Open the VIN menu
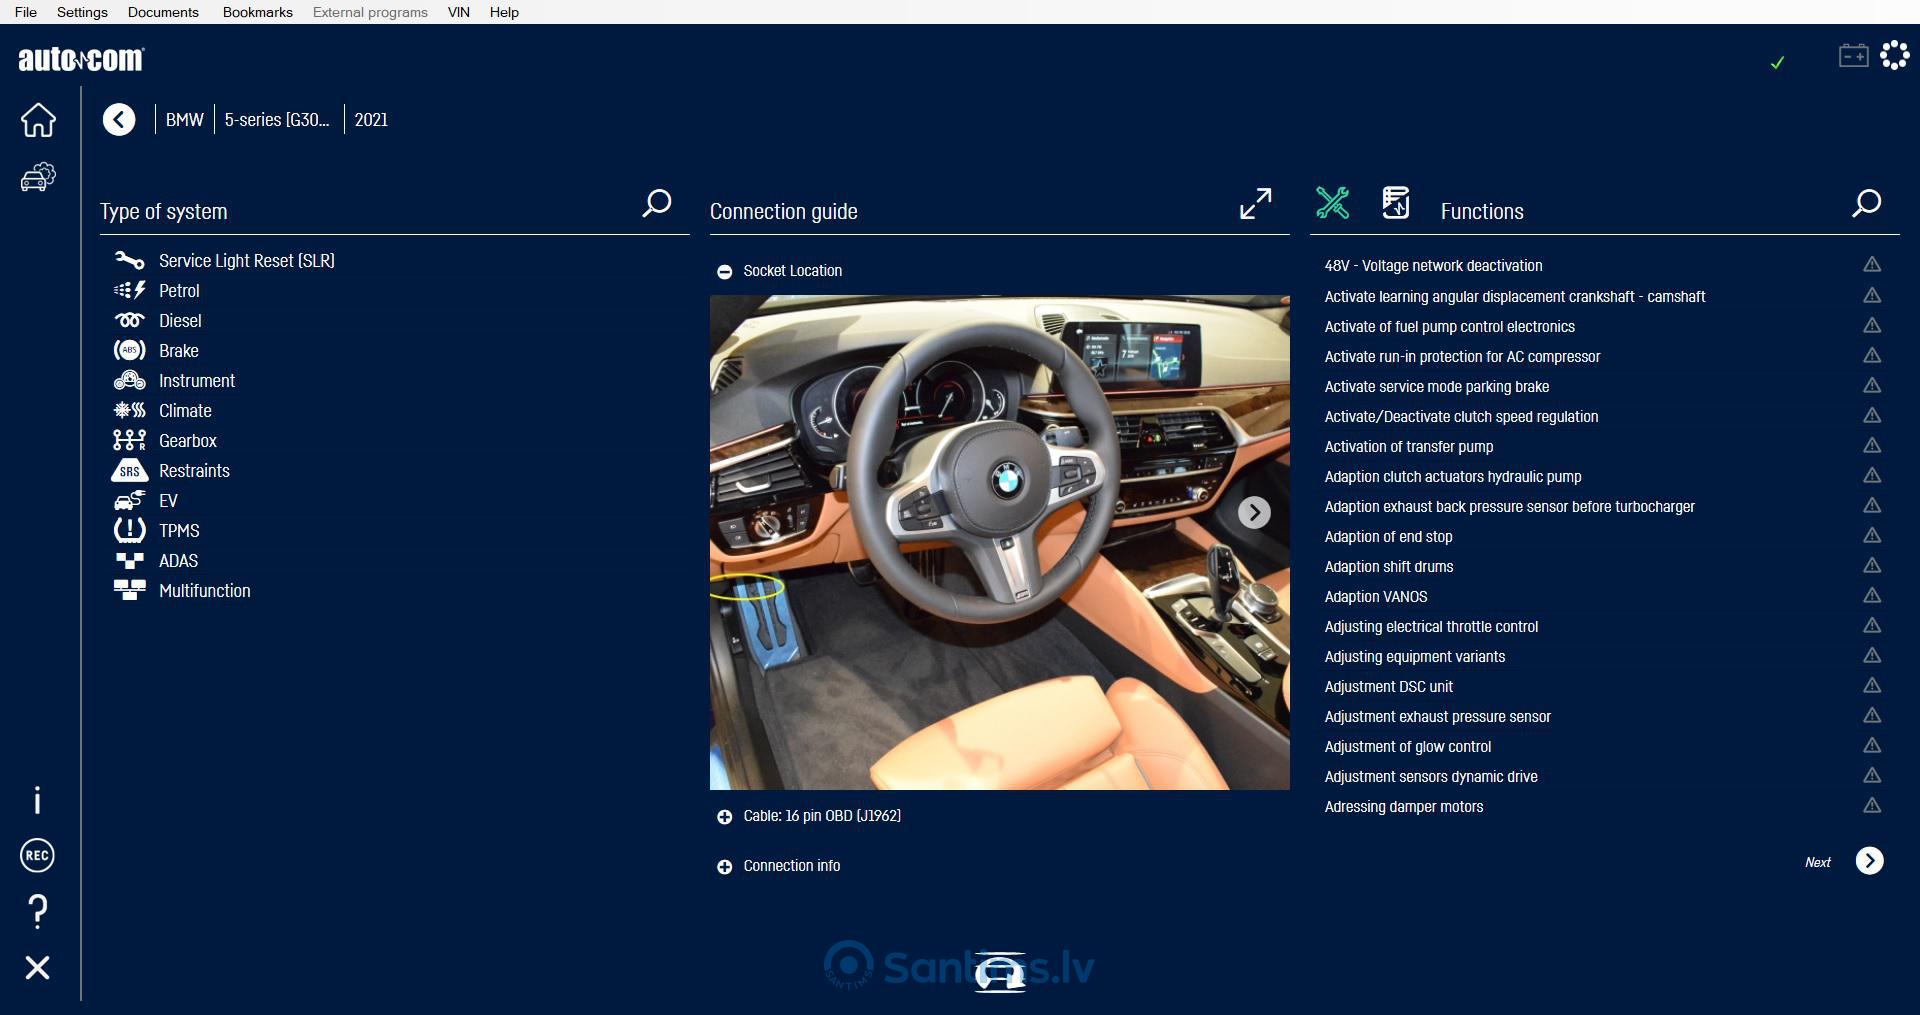Image resolution: width=1920 pixels, height=1015 pixels. click(x=459, y=12)
